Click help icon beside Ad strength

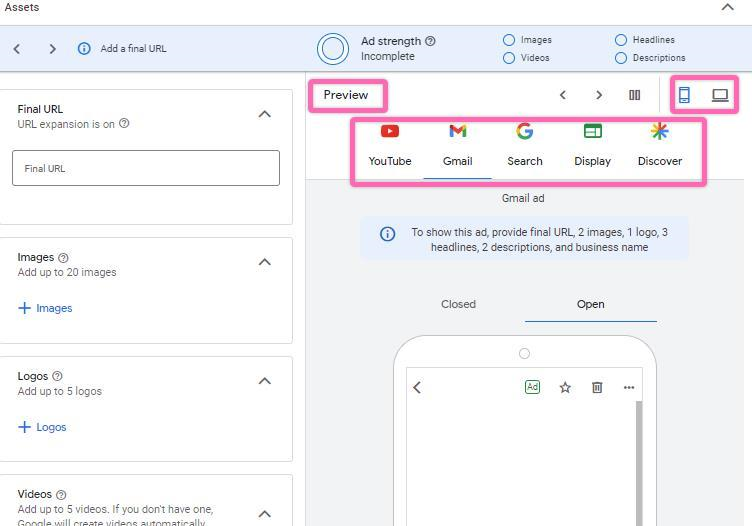coord(430,41)
